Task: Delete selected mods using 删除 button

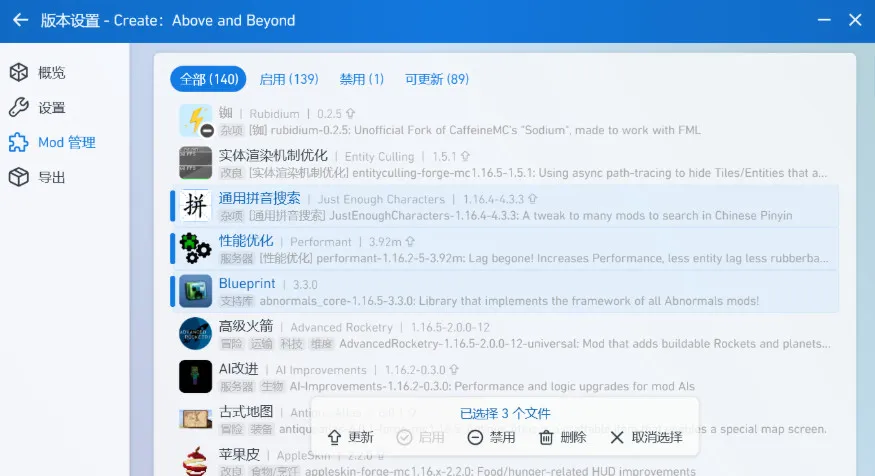Action: click(562, 437)
